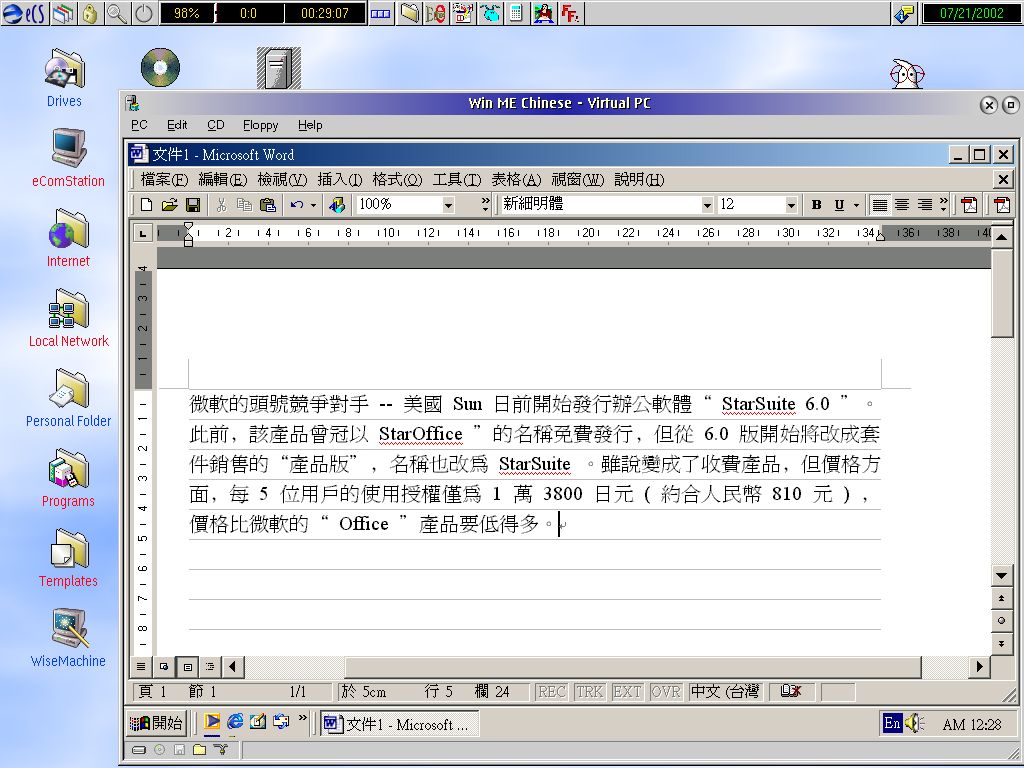Align the text to the left
Image resolution: width=1024 pixels, height=768 pixels.
[x=880, y=205]
